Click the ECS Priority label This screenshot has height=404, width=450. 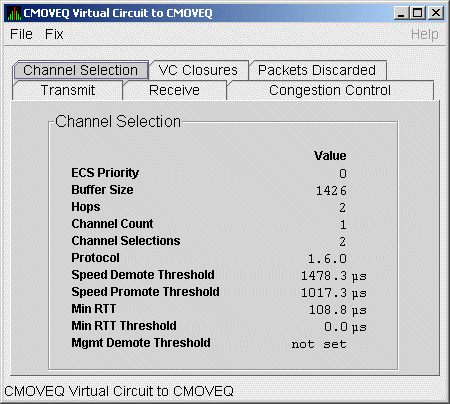(x=105, y=173)
